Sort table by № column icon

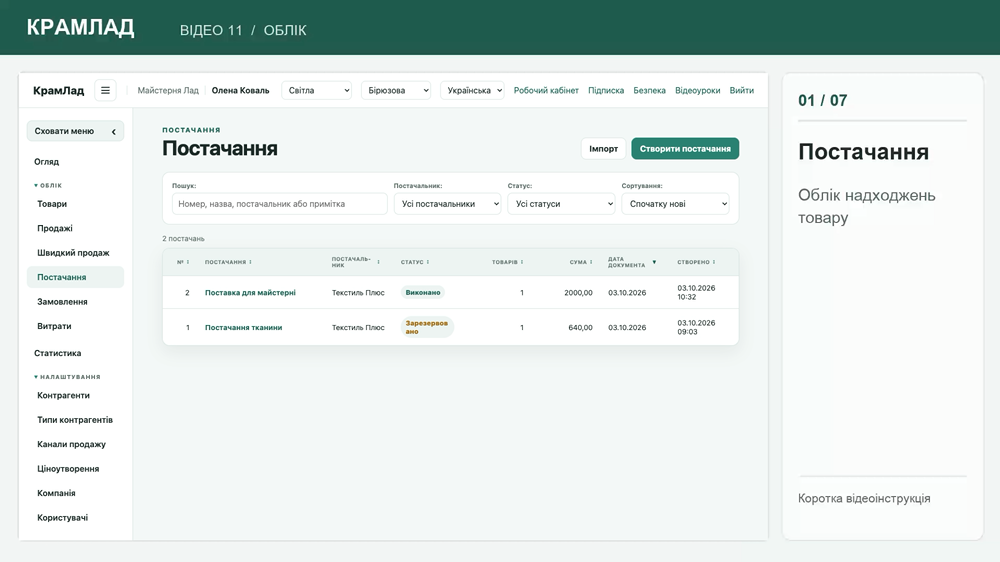(188, 262)
